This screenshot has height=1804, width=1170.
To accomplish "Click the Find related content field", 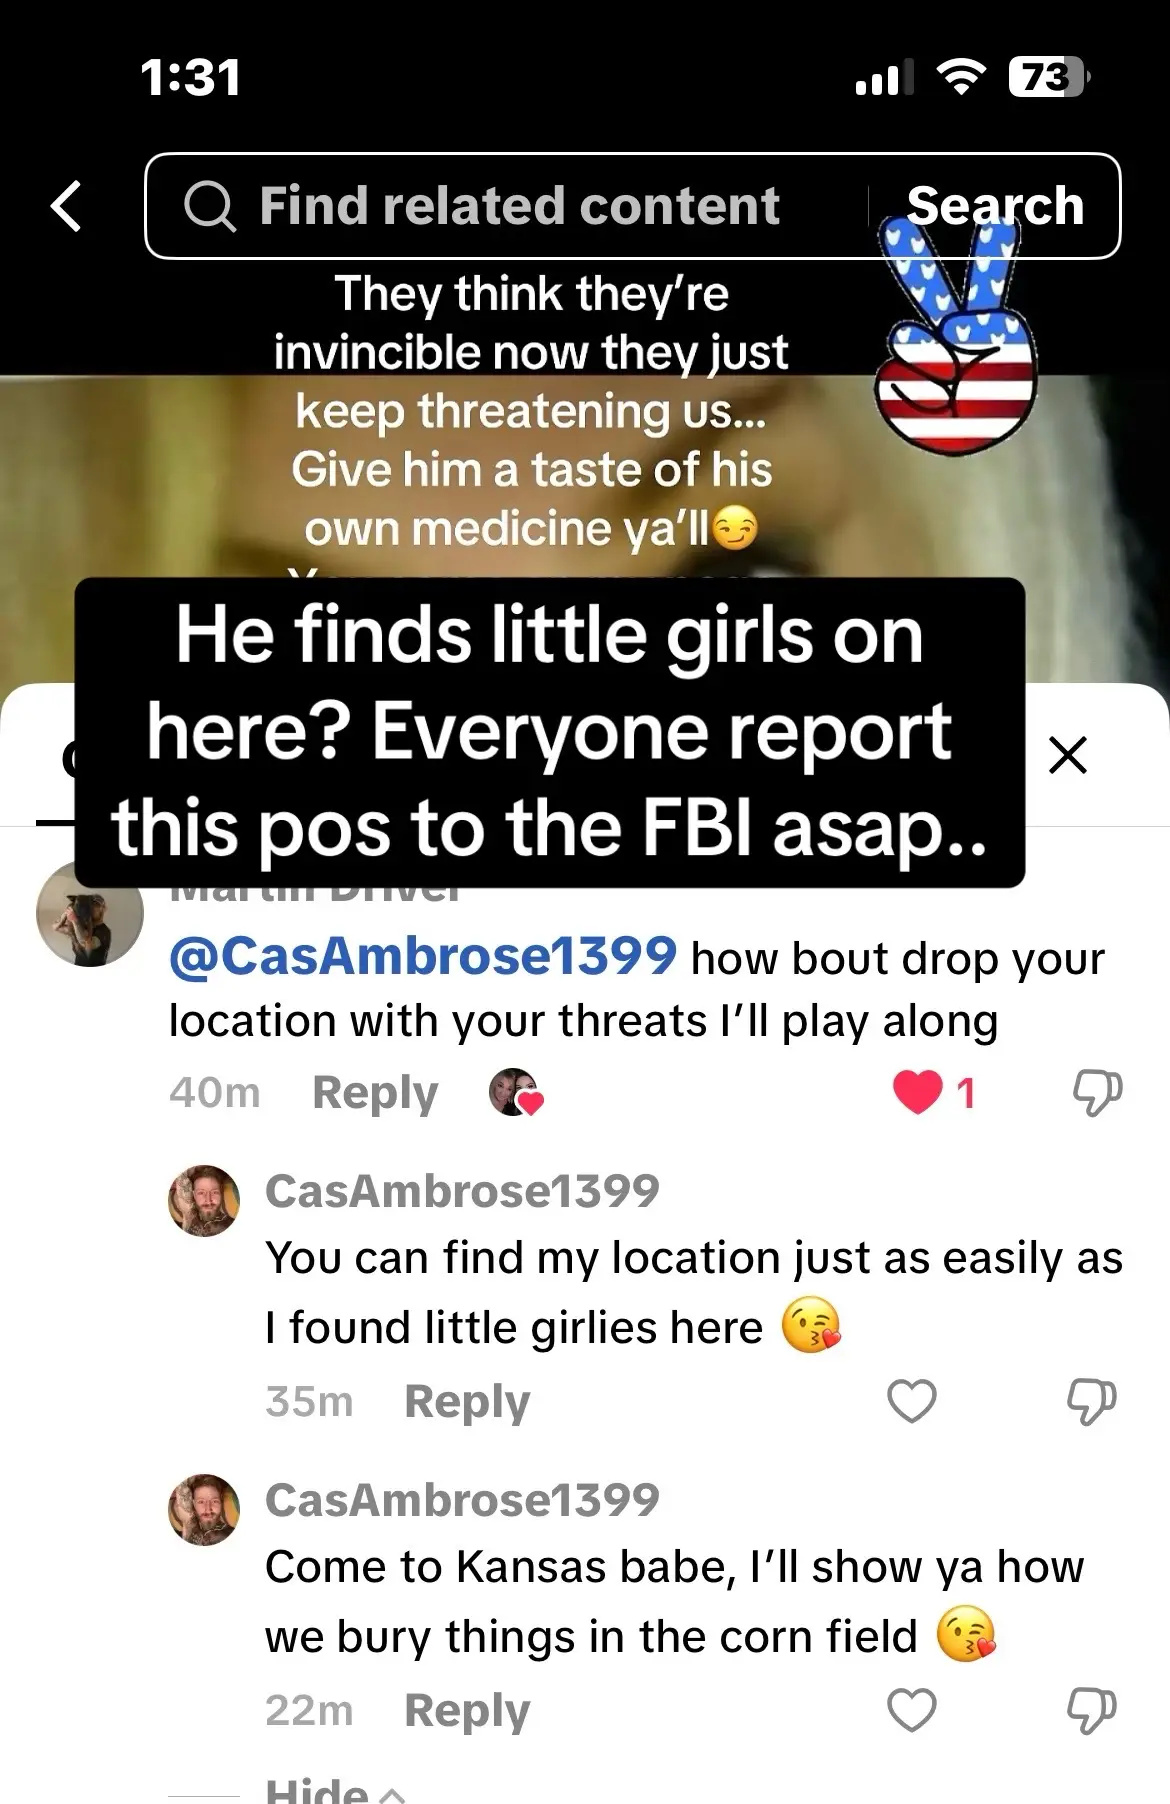I will point(520,206).
